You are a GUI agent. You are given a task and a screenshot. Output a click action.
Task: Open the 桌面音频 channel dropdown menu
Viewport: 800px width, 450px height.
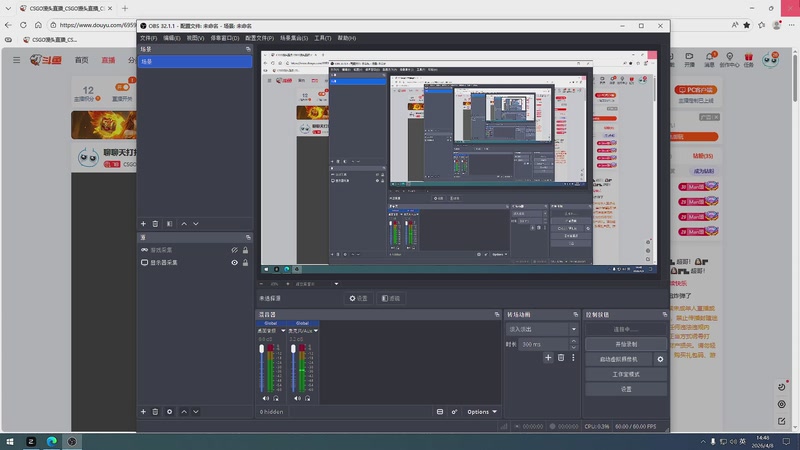[x=283, y=331]
